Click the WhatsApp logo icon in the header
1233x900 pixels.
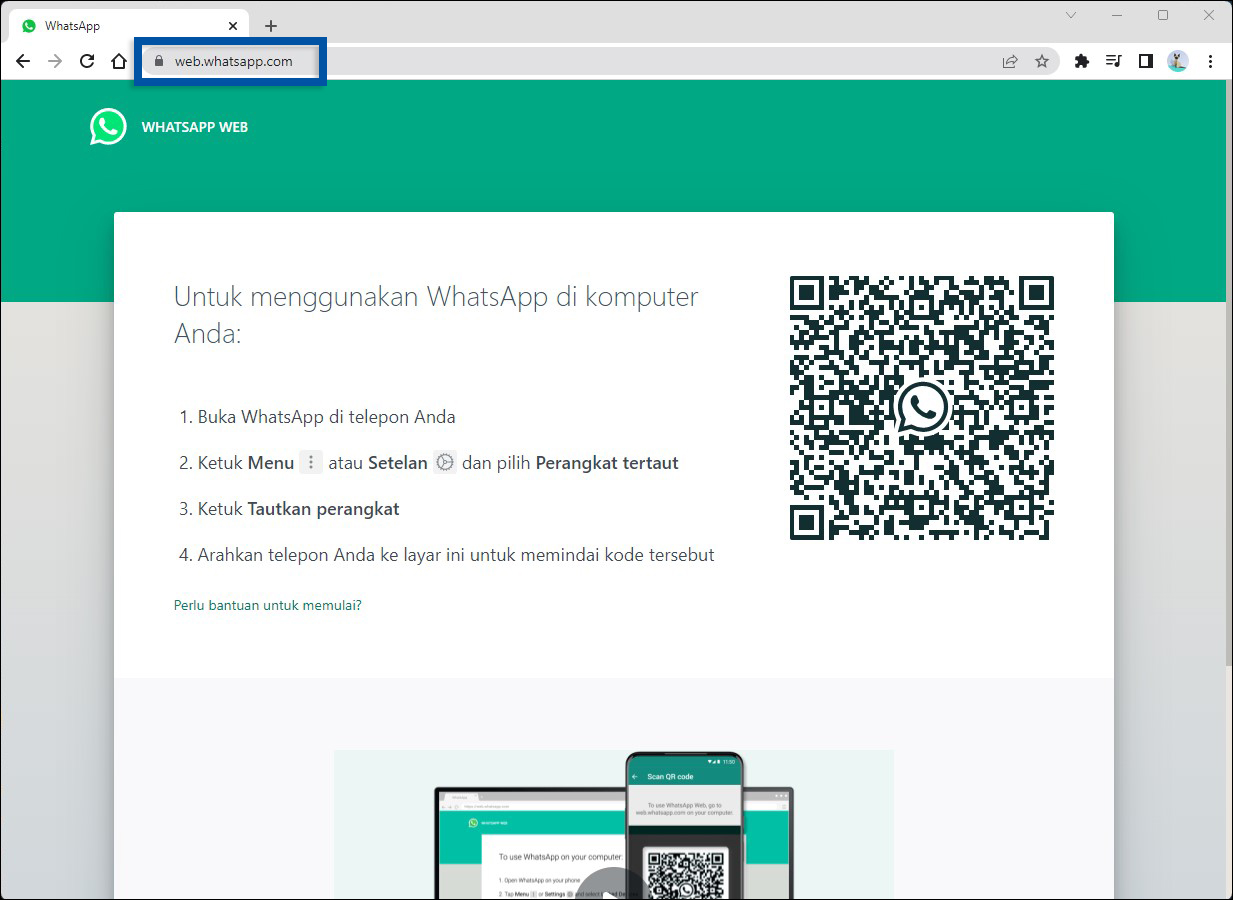coord(107,126)
